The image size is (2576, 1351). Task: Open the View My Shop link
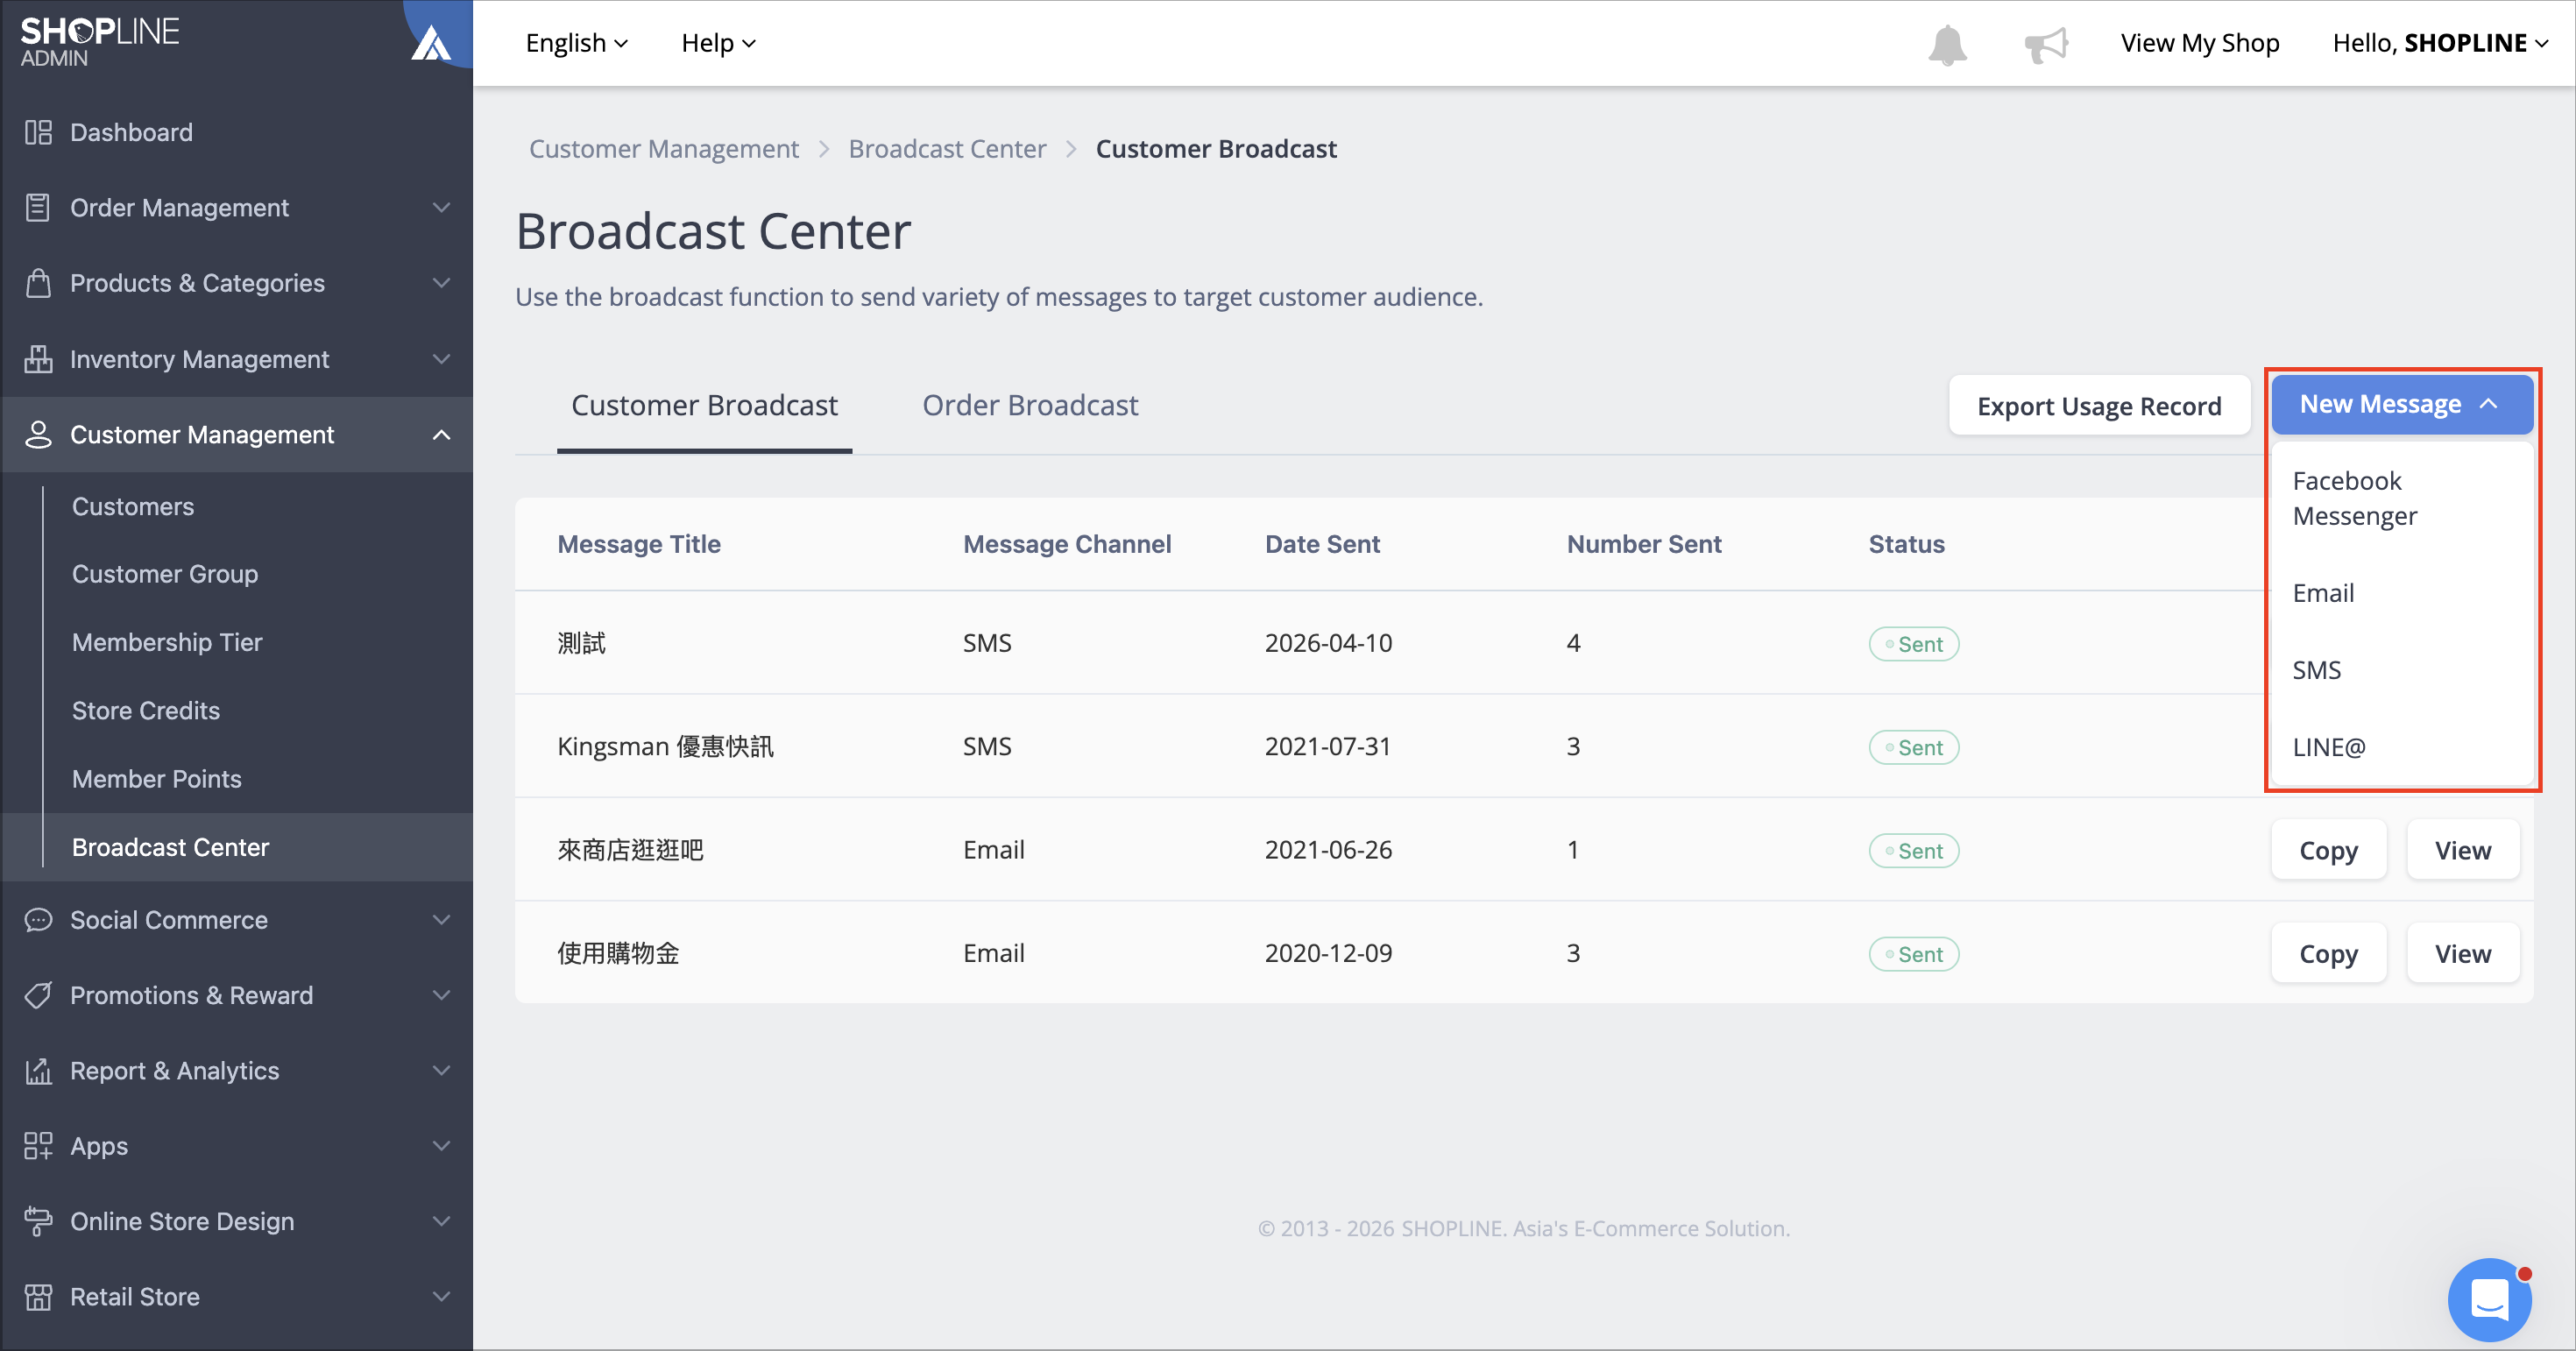pos(2199,43)
